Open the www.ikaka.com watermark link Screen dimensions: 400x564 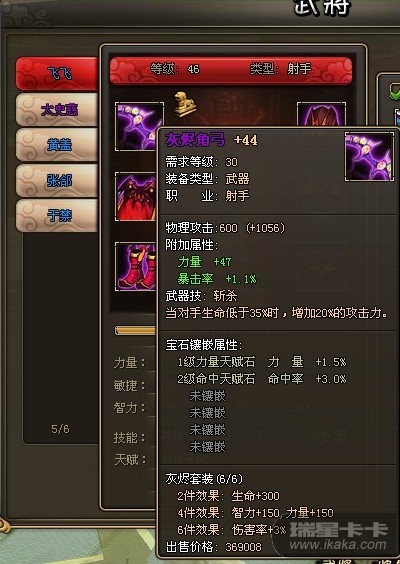click(x=338, y=545)
